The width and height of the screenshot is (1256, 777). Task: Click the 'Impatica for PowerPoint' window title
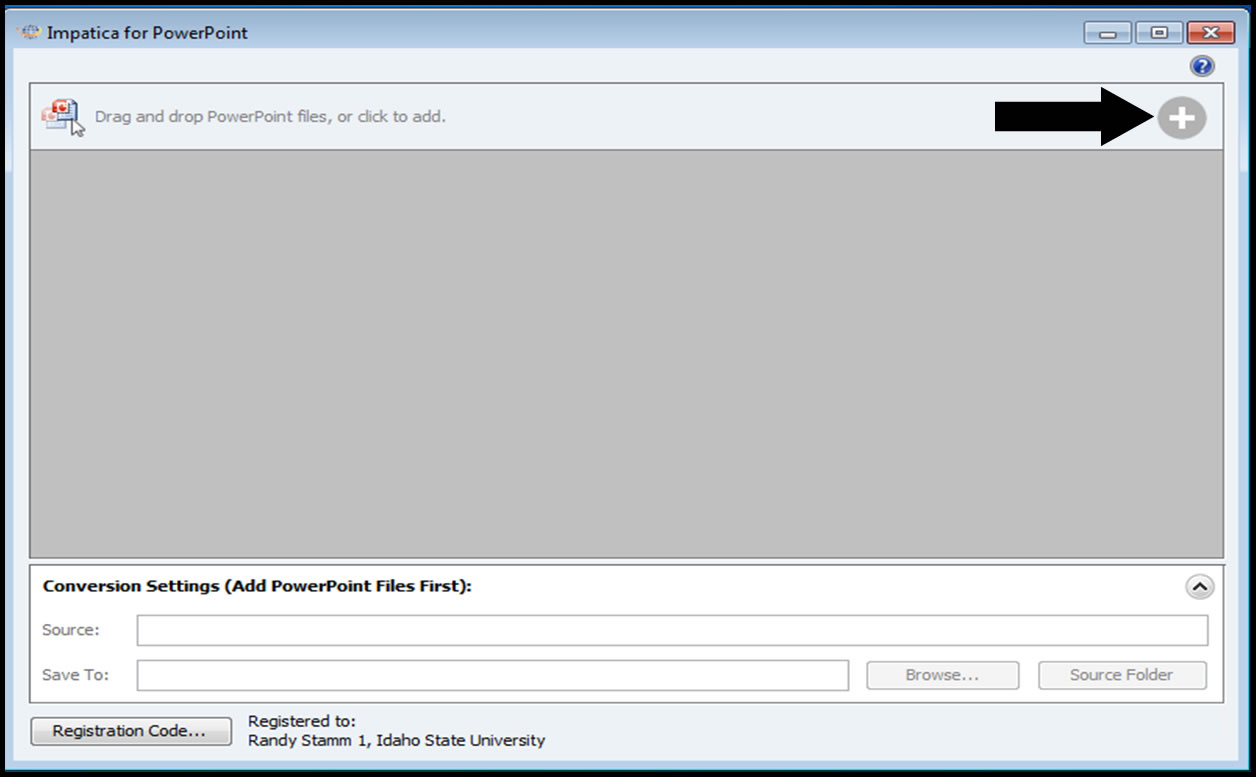[147, 33]
